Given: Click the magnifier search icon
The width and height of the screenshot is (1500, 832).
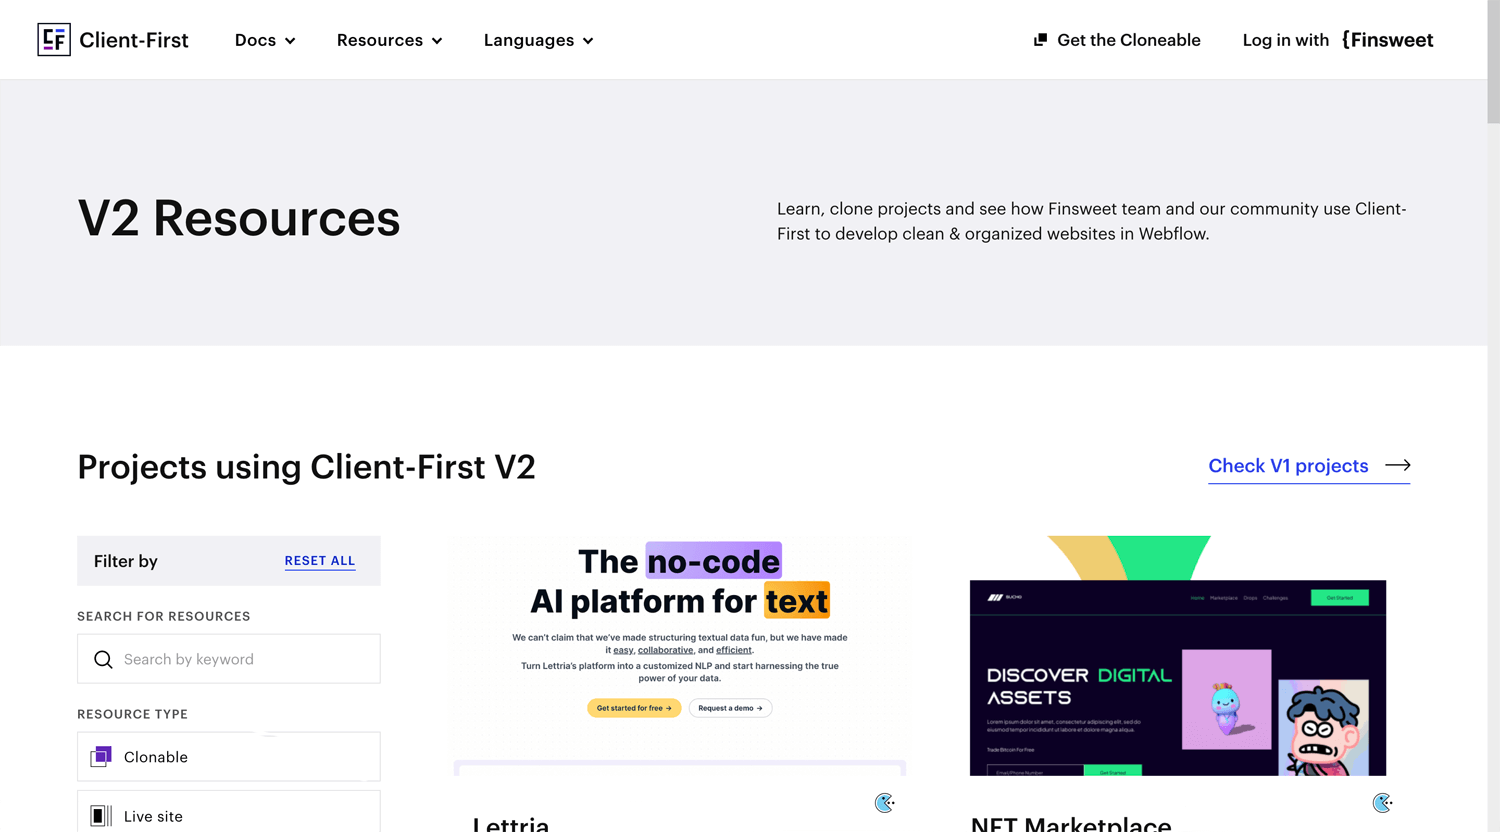Looking at the screenshot, I should coord(103,659).
